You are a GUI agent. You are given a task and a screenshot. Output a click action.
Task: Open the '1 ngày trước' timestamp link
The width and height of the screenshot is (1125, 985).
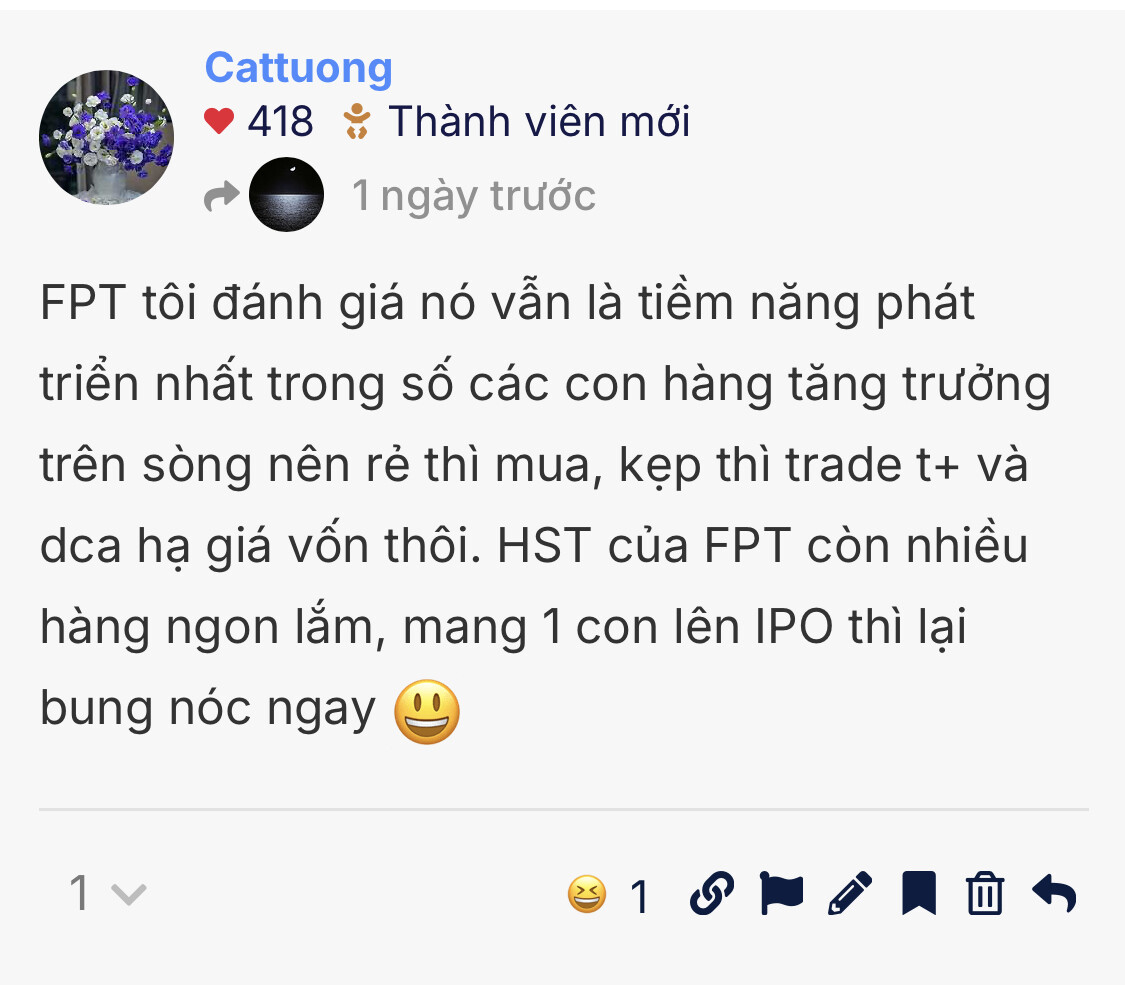(474, 196)
